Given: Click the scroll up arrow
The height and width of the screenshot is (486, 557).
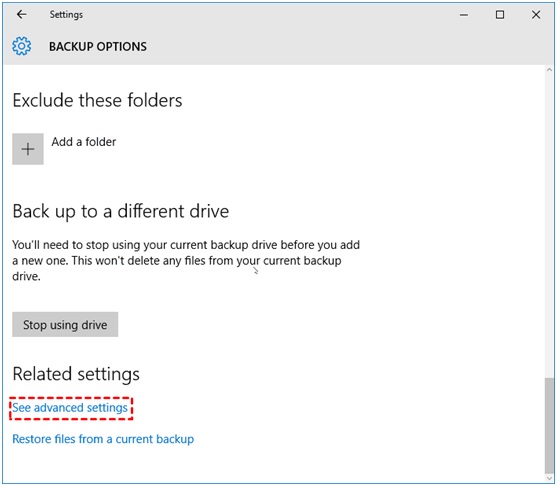Looking at the screenshot, I should tap(549, 70).
